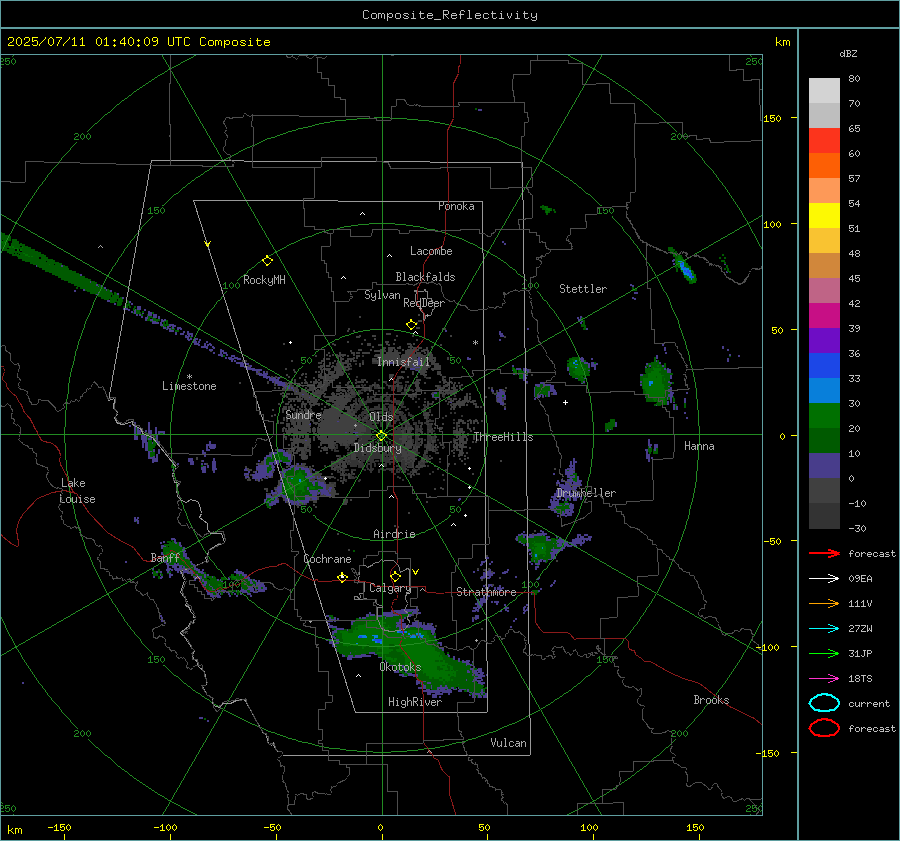
Task: Select the yellow radar site diamond at Olds
Action: pyautogui.click(x=382, y=436)
